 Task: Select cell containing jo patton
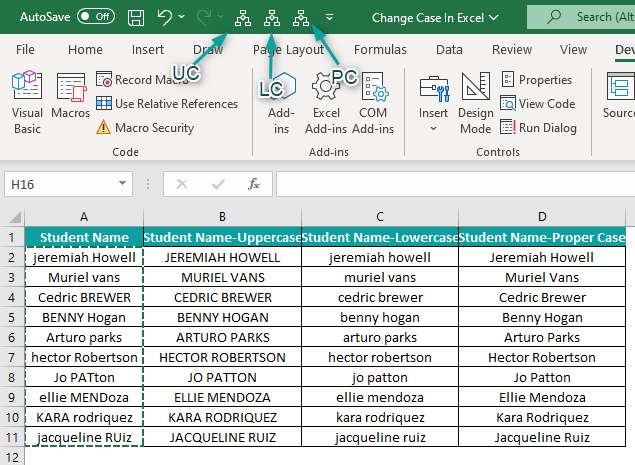click(x=380, y=377)
